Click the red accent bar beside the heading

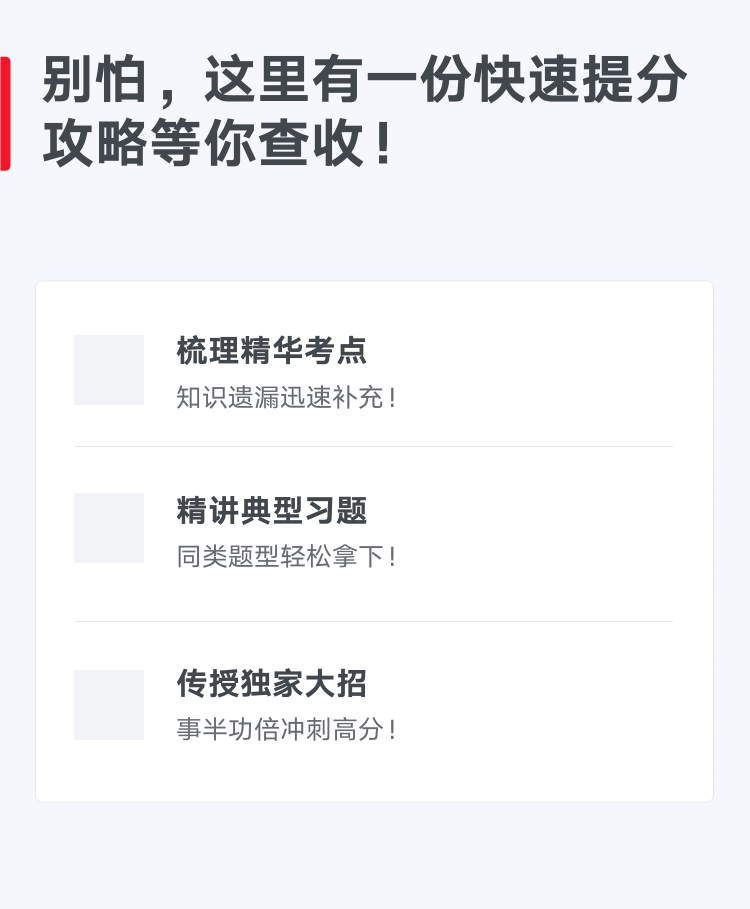click(x=5, y=114)
